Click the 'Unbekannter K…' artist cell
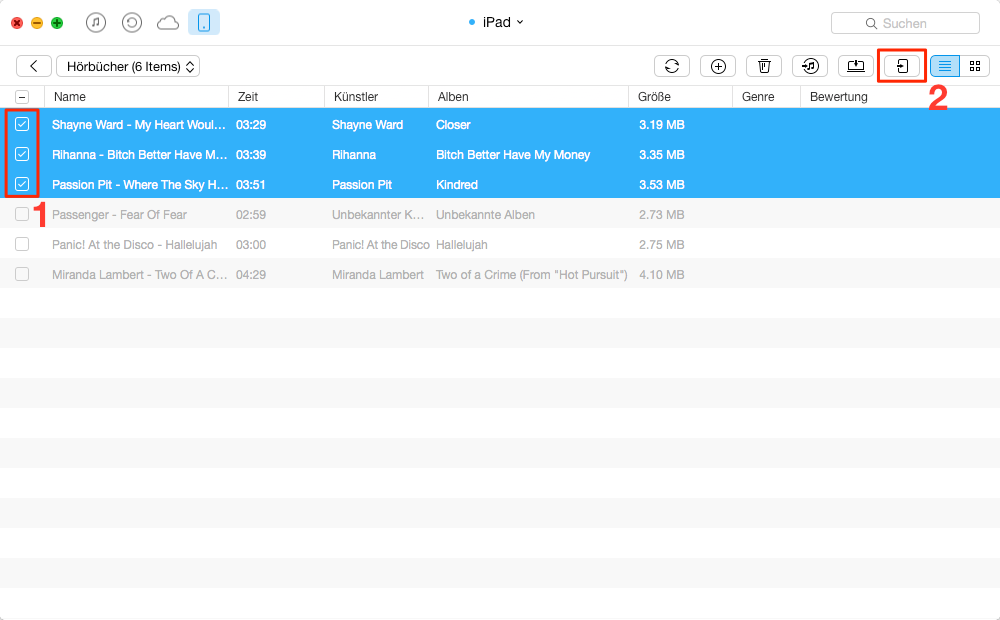This screenshot has height=620, width=1000. click(378, 215)
